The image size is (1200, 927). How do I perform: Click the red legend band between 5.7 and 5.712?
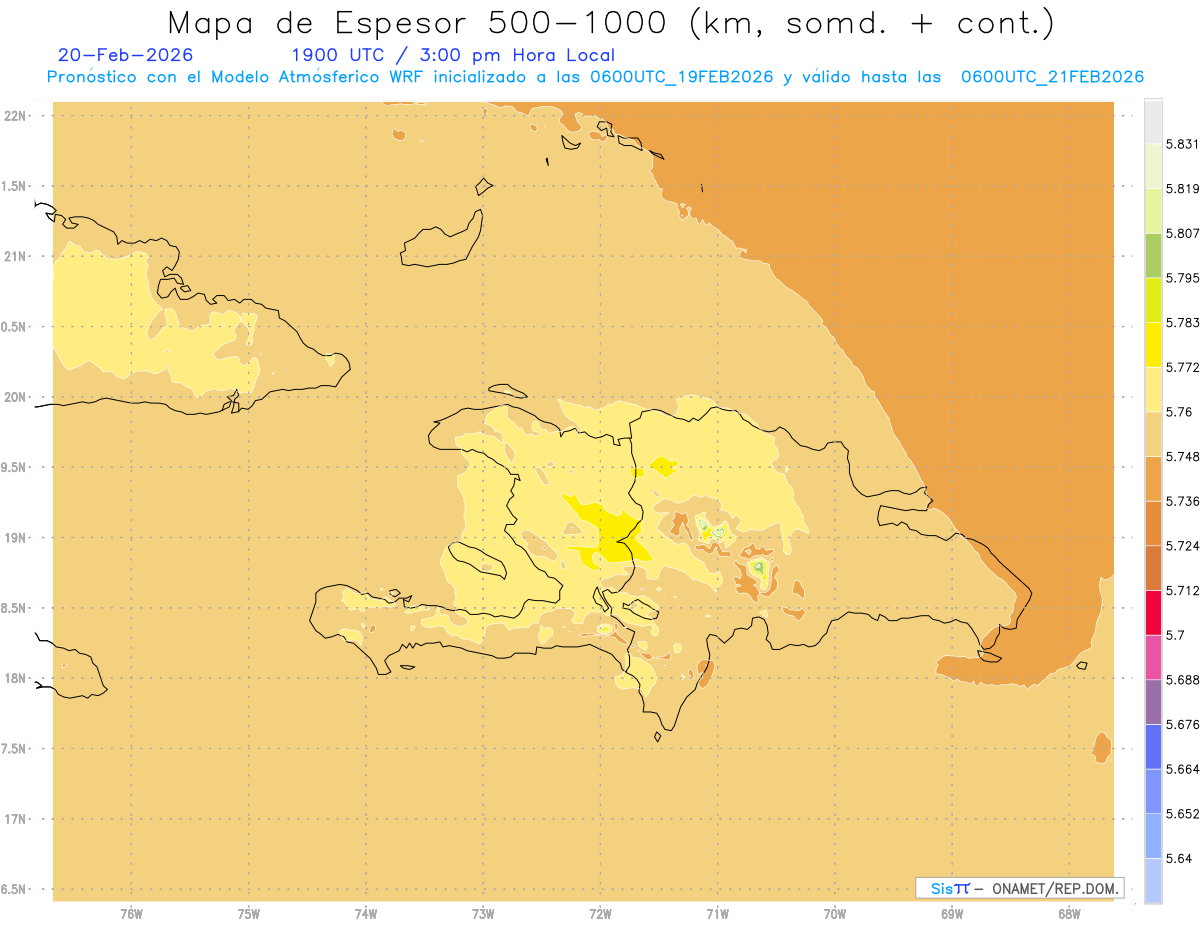pyautogui.click(x=1153, y=612)
